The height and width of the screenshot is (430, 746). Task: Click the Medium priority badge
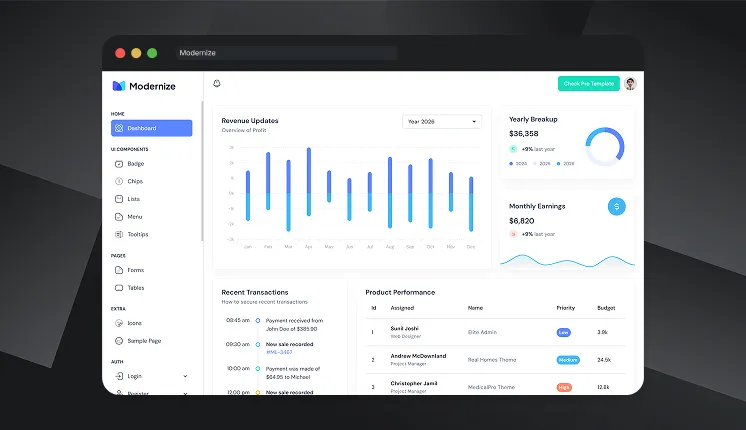pos(567,359)
